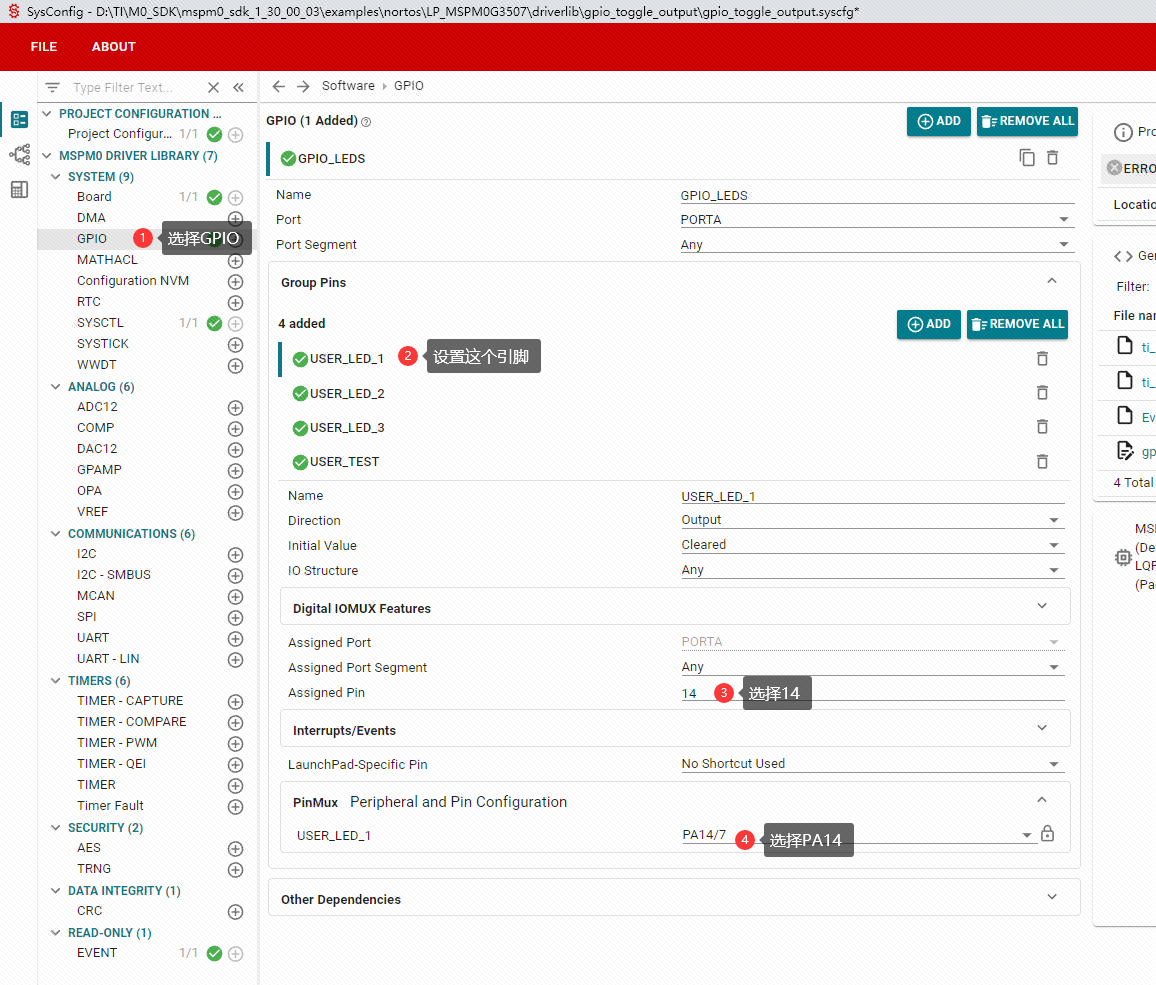Screen dimensions: 1156x985
Task: Add an I2C module with plus icon
Action: coord(235,554)
